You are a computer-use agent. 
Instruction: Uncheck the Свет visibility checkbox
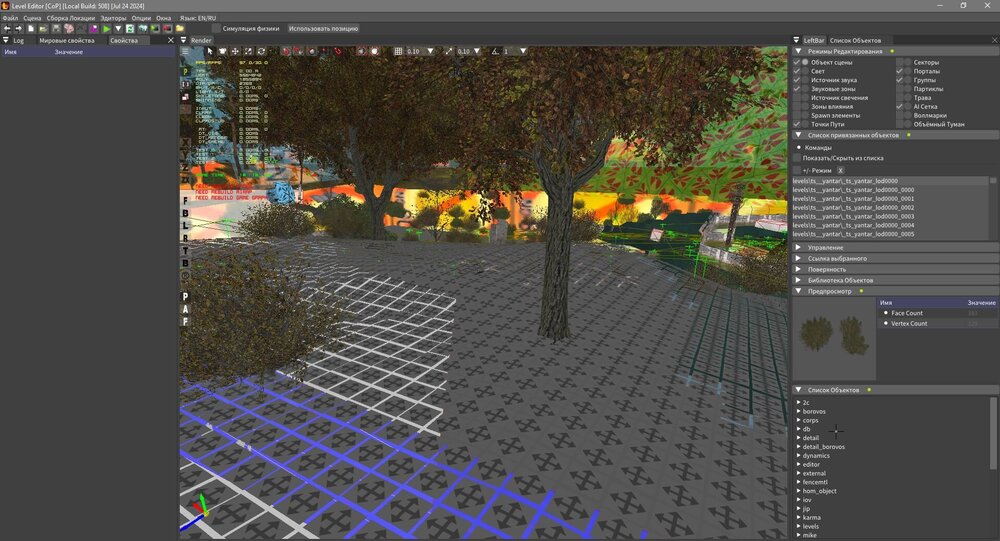(x=797, y=71)
